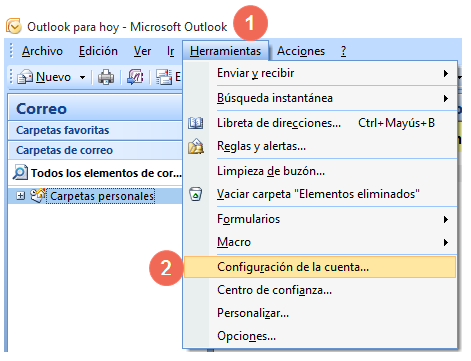Choose Centro de confianza...

[320, 290]
